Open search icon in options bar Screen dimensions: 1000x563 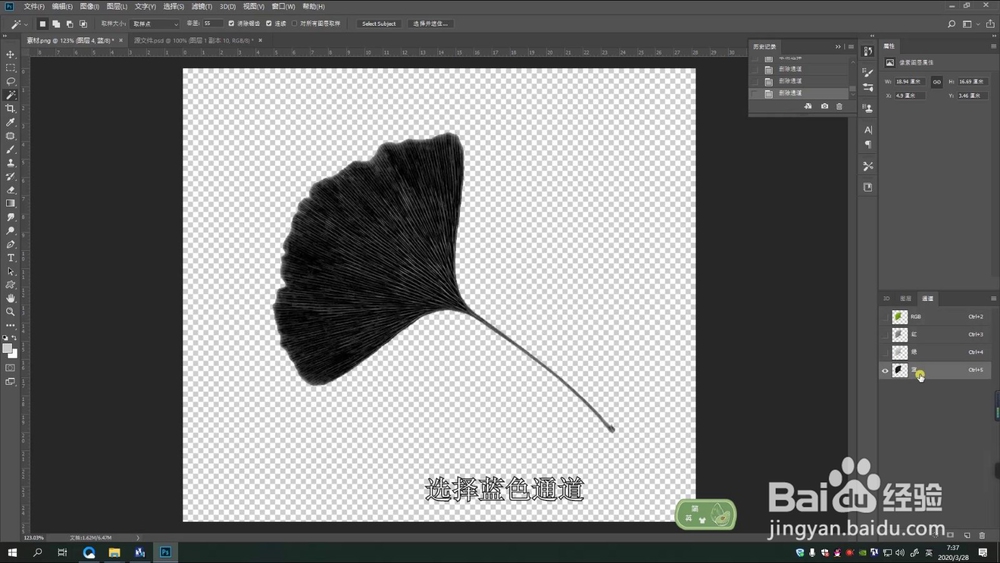pos(951,24)
